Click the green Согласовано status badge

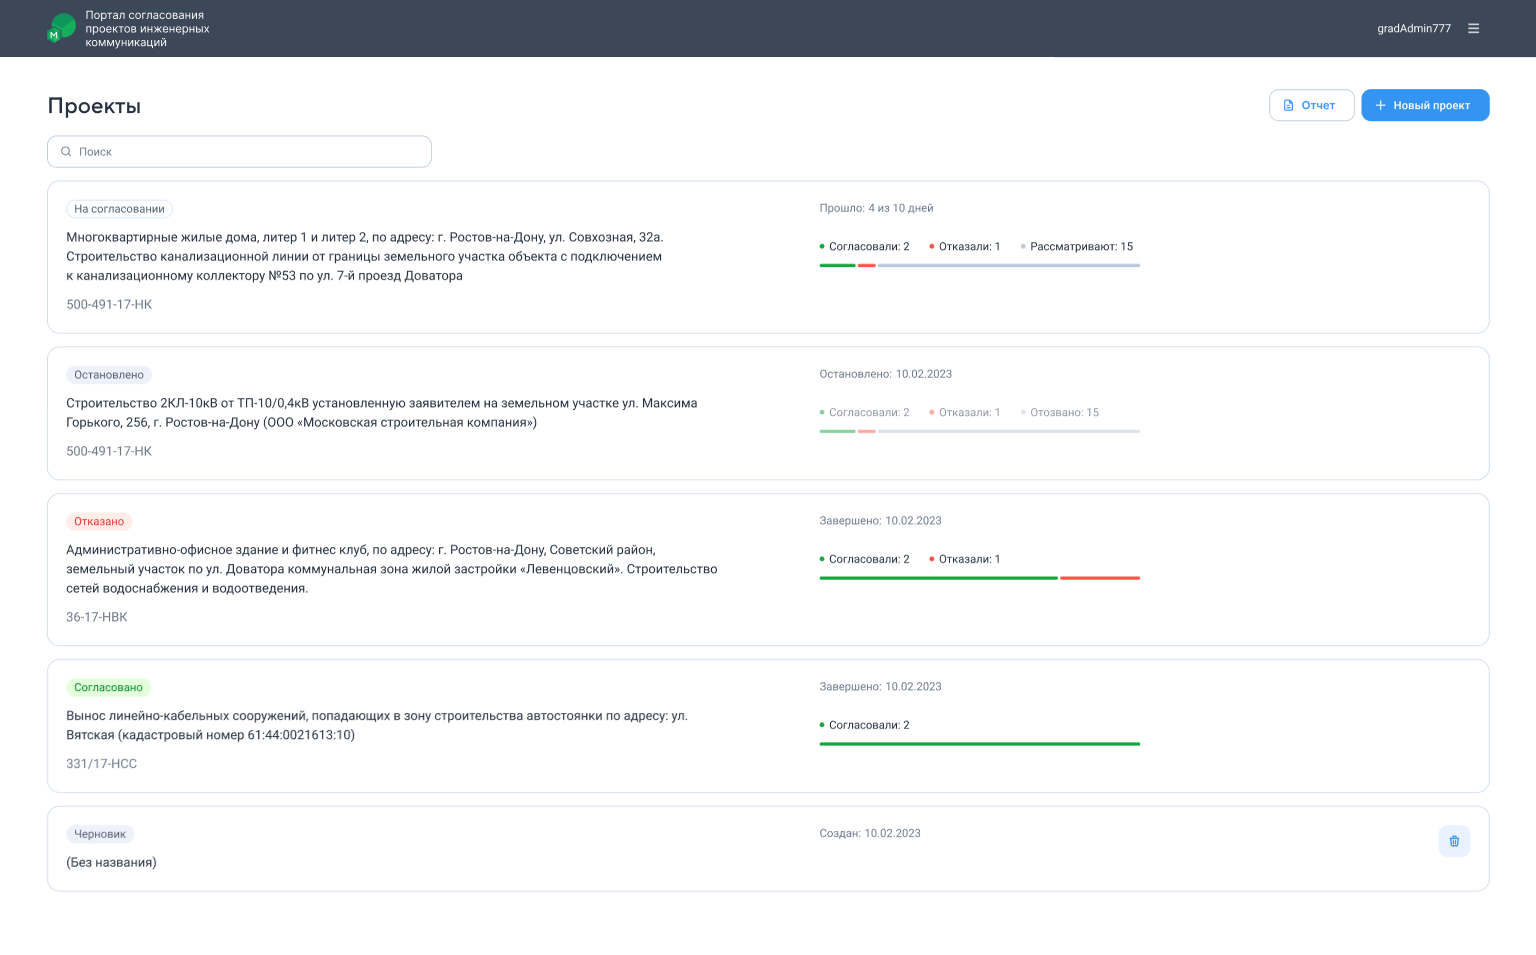[108, 687]
